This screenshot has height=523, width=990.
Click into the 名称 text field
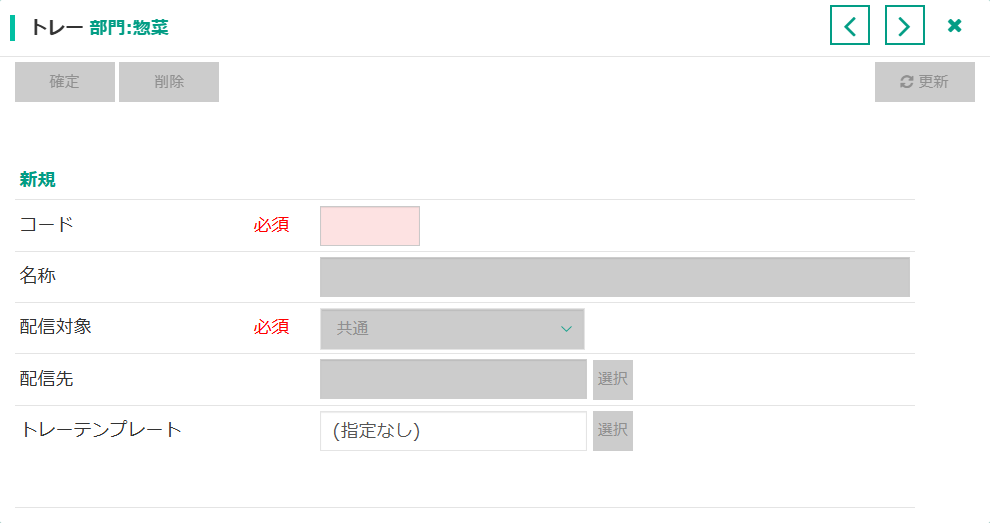(614, 277)
